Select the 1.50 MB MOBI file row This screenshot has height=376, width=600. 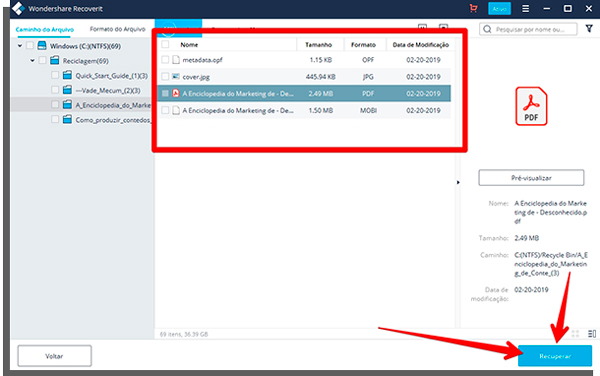click(304, 110)
